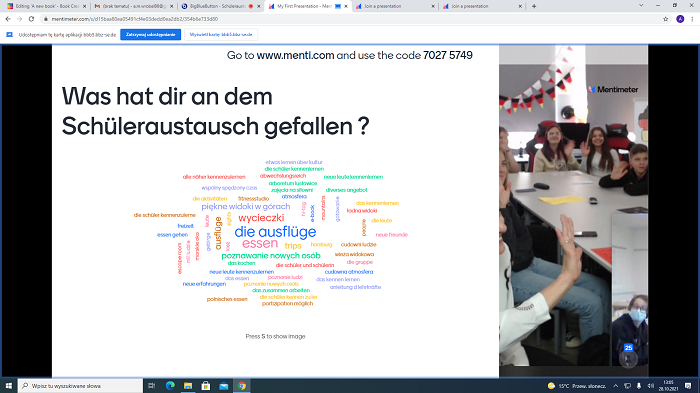
Task: Open the Chrome profile avatar
Action: click(680, 19)
